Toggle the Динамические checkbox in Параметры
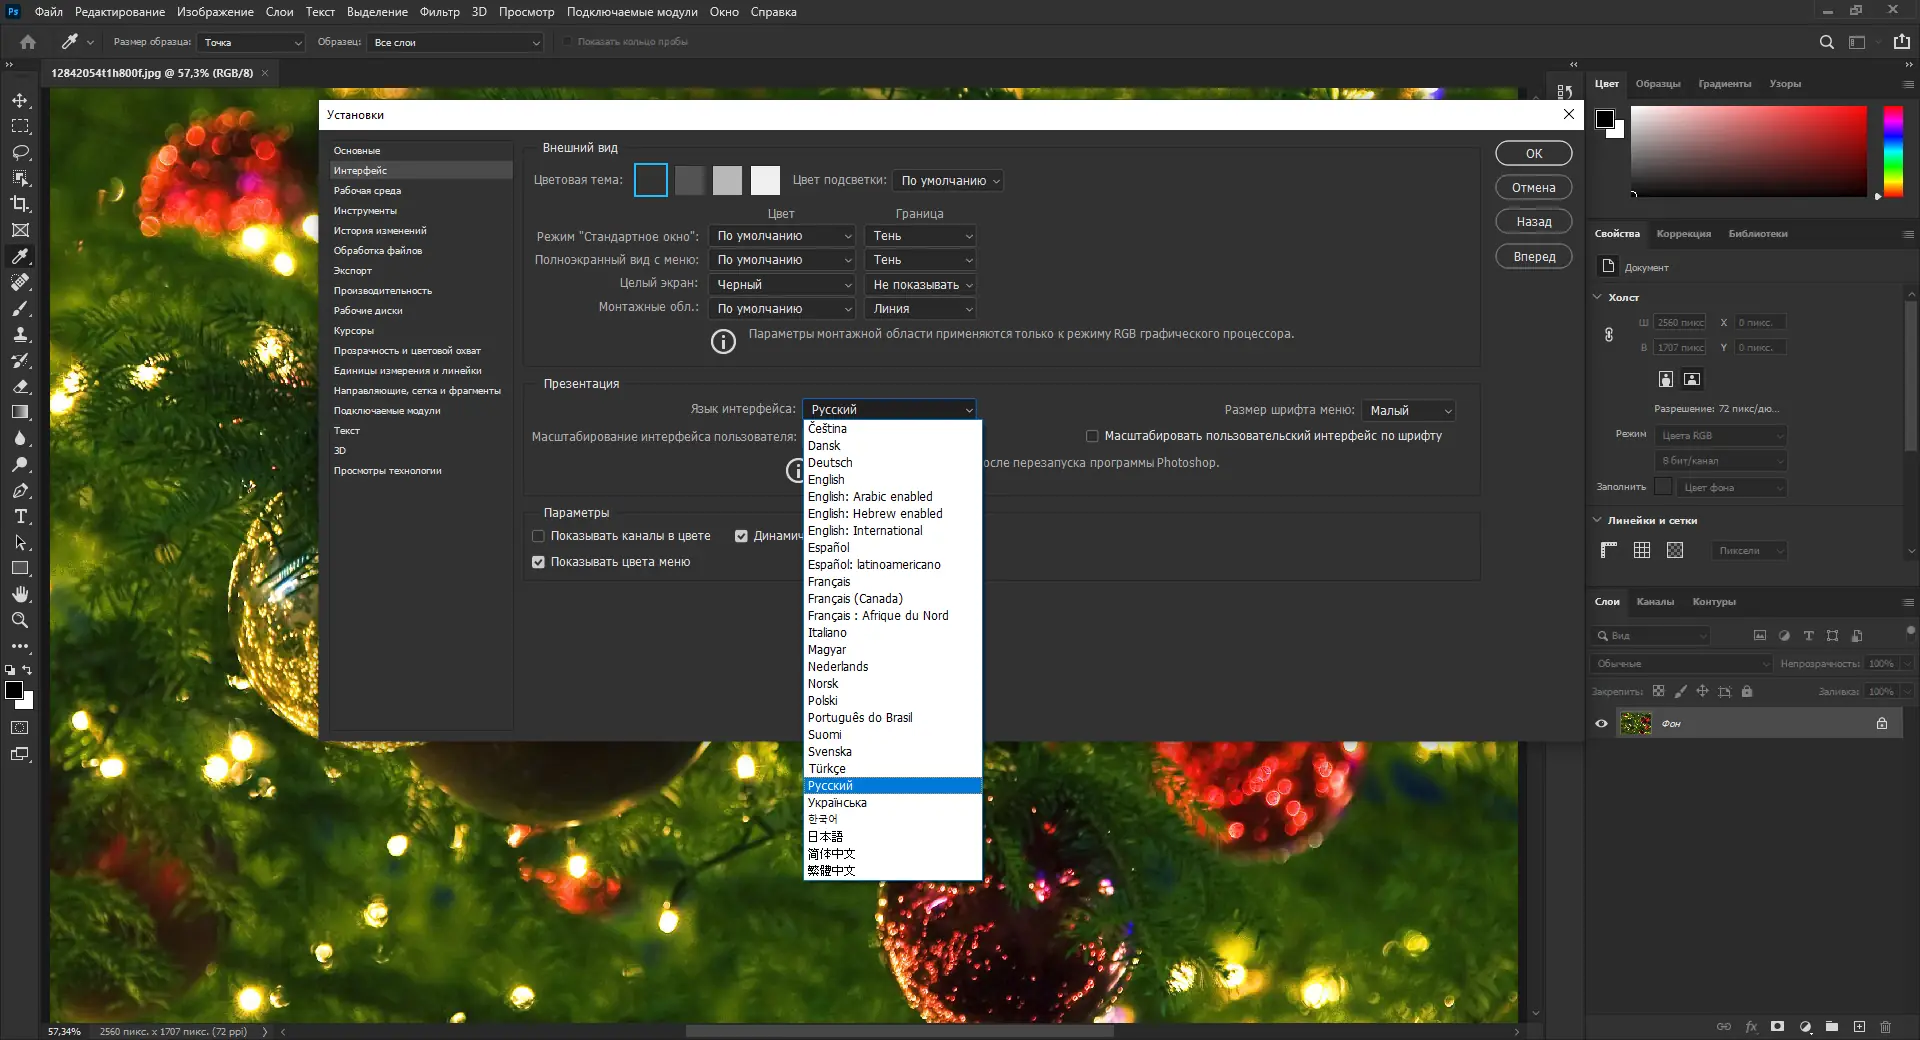 tap(741, 536)
